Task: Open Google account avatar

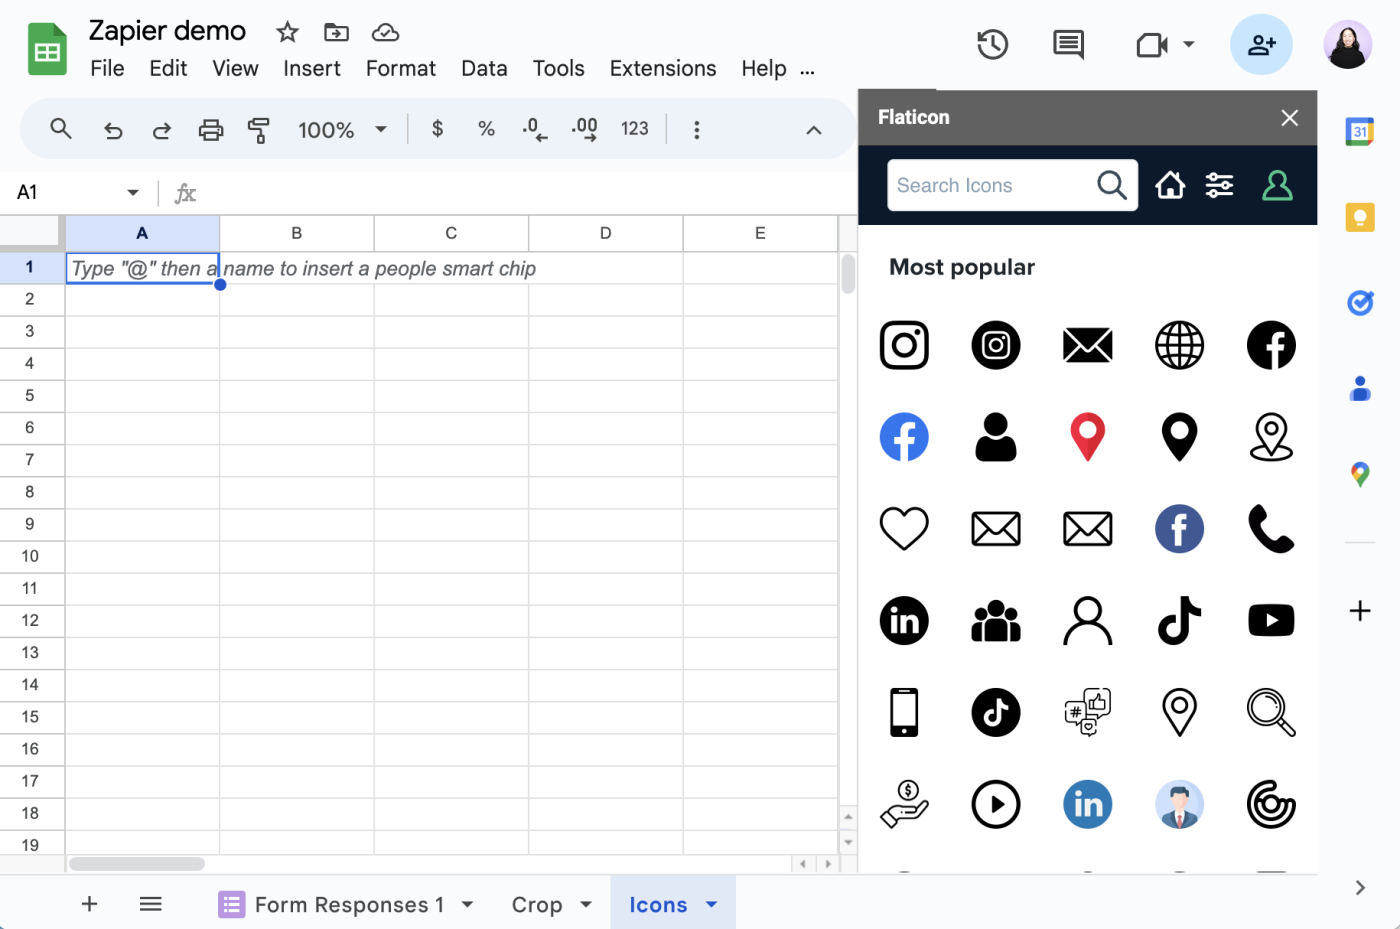Action: tap(1348, 44)
